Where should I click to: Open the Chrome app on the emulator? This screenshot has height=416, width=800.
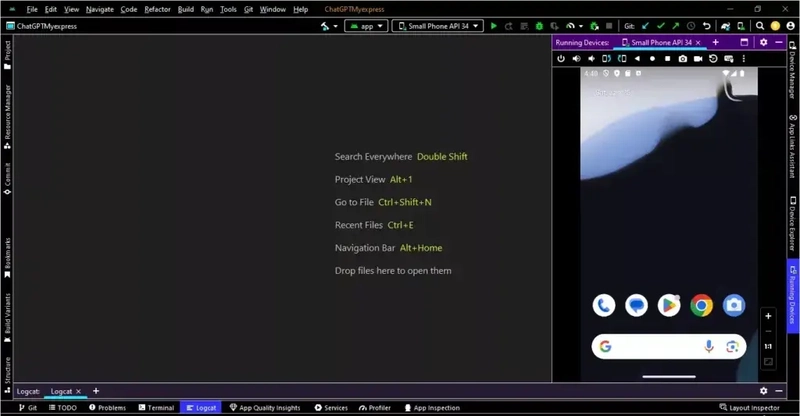pos(701,305)
